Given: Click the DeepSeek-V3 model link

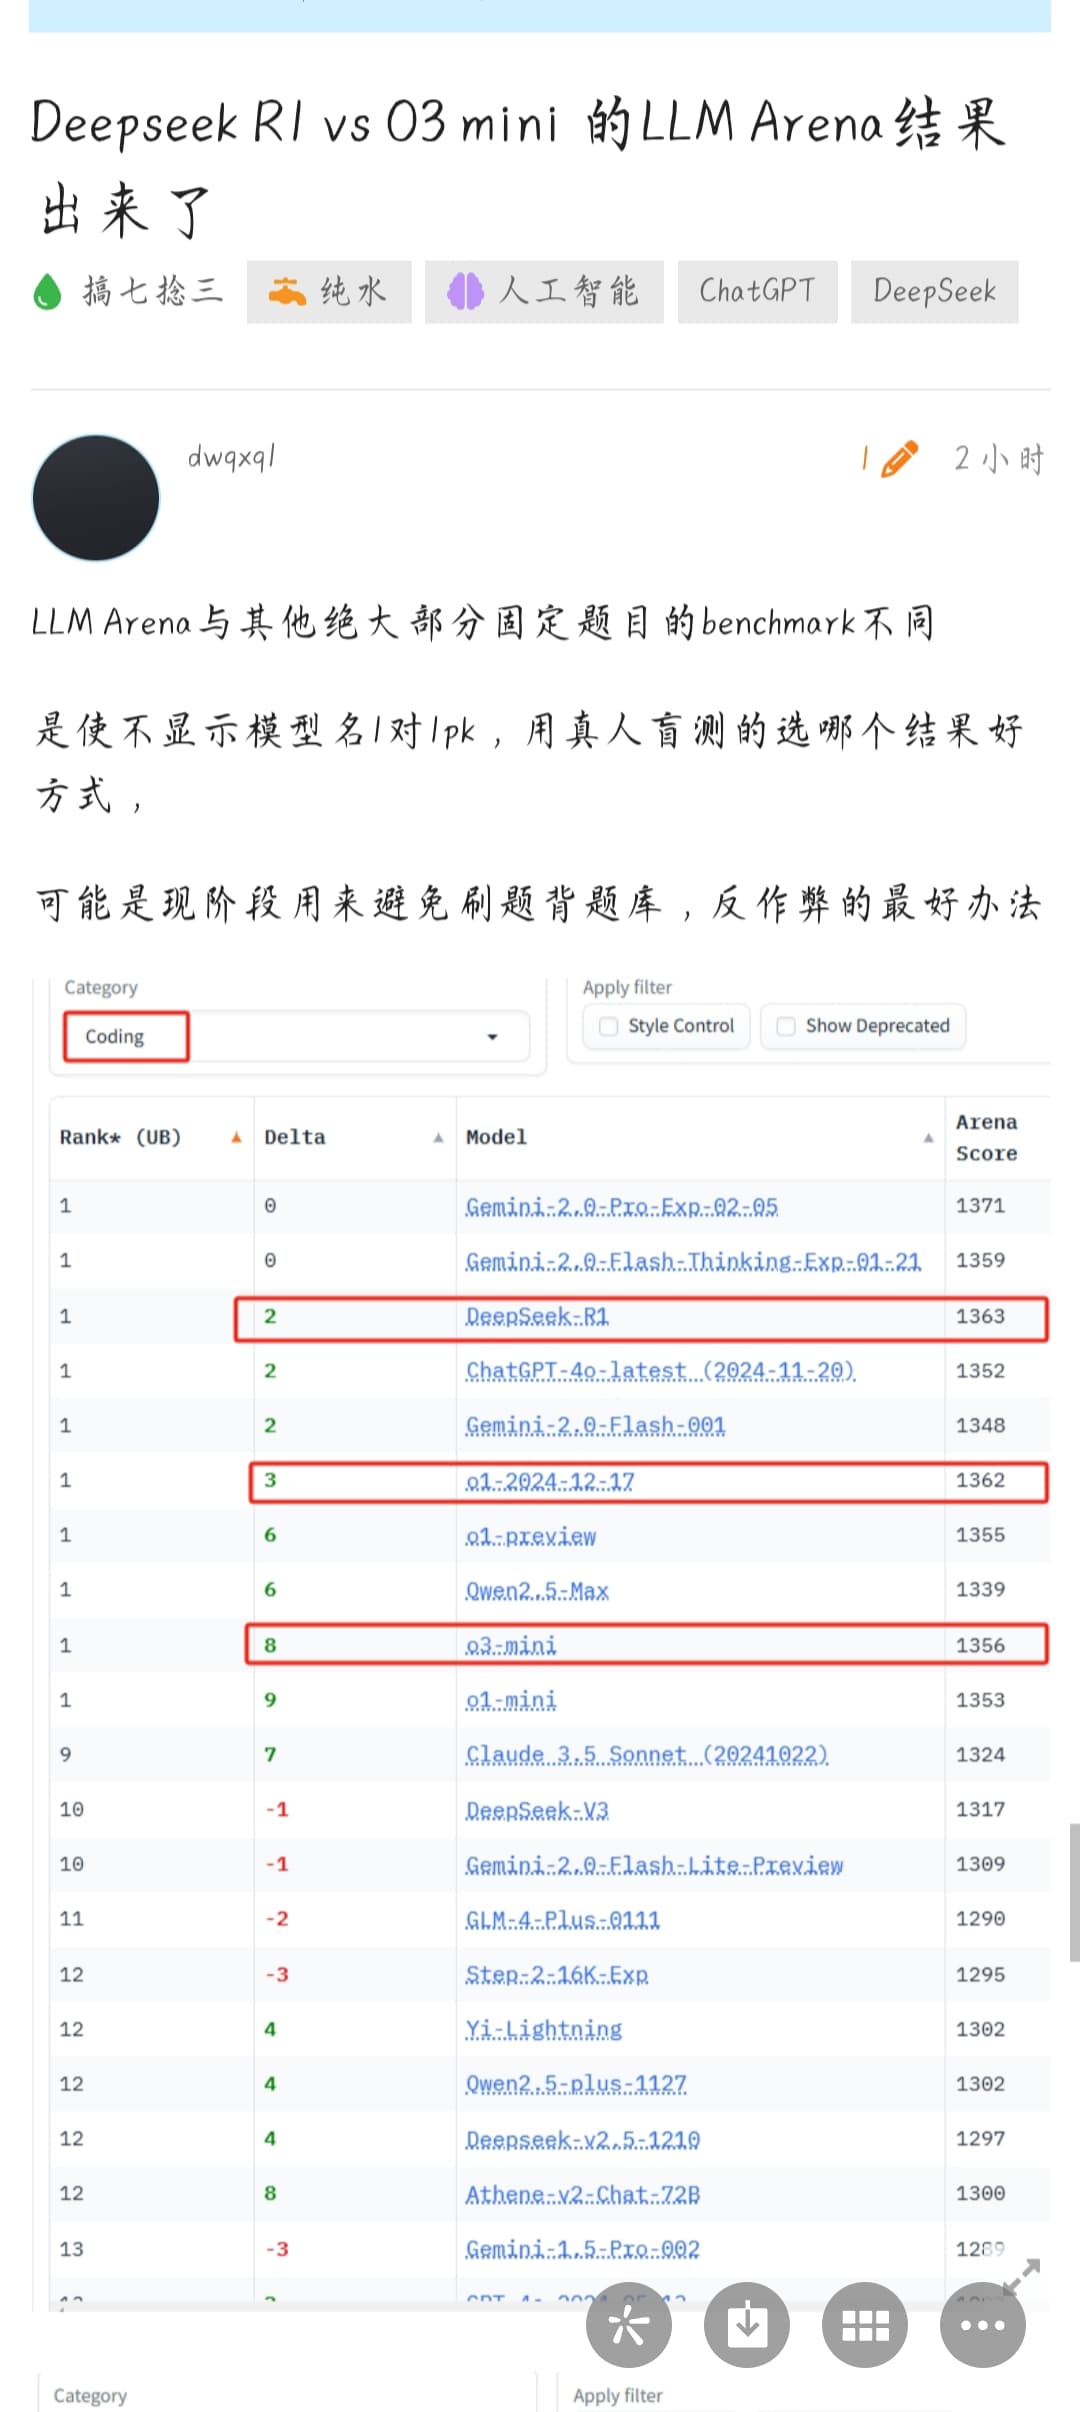Looking at the screenshot, I should [x=537, y=1811].
